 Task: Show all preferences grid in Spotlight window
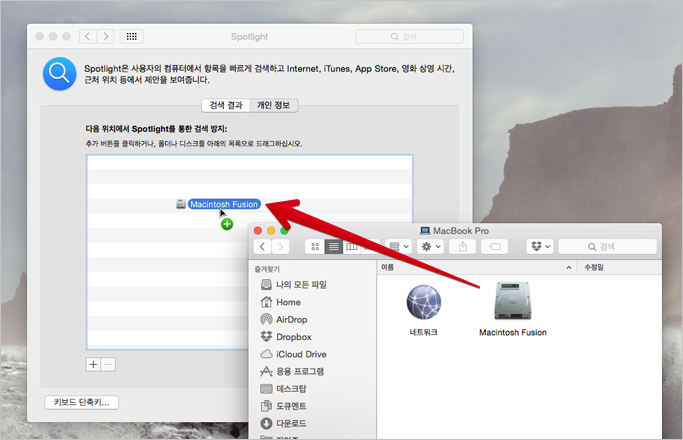click(132, 37)
